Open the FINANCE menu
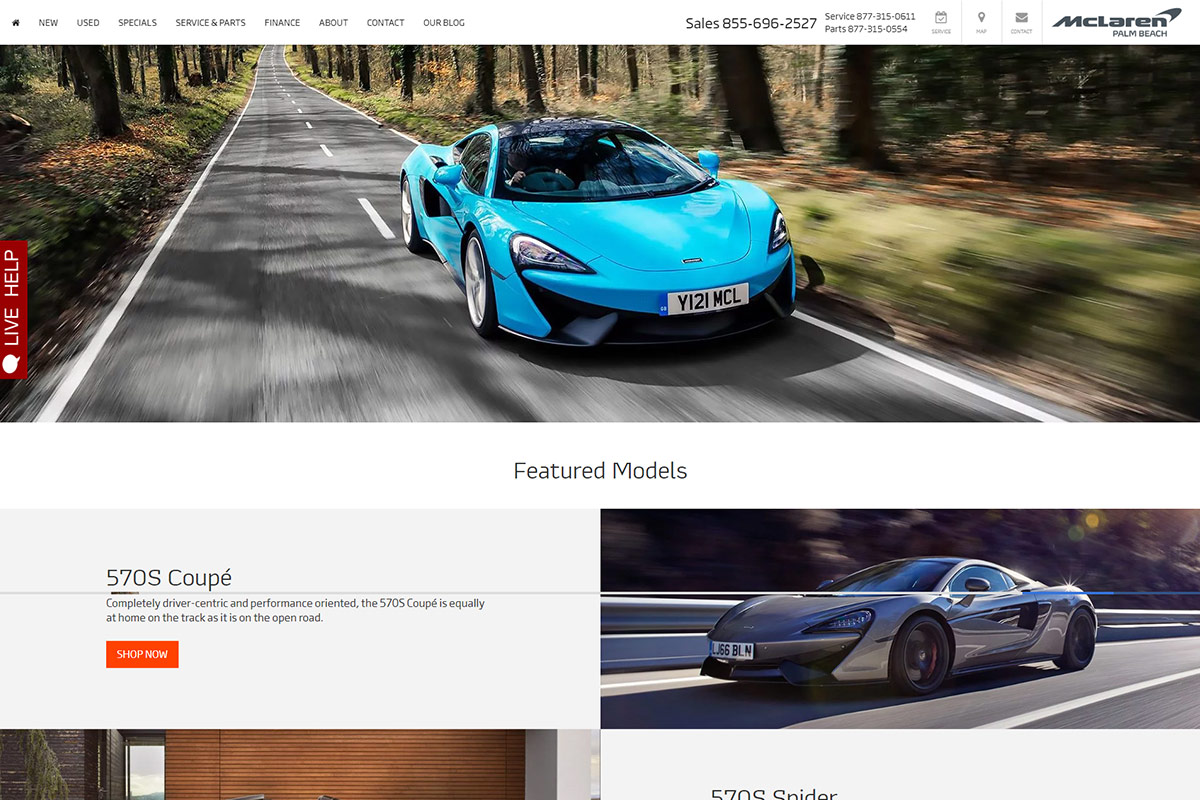 pyautogui.click(x=282, y=23)
